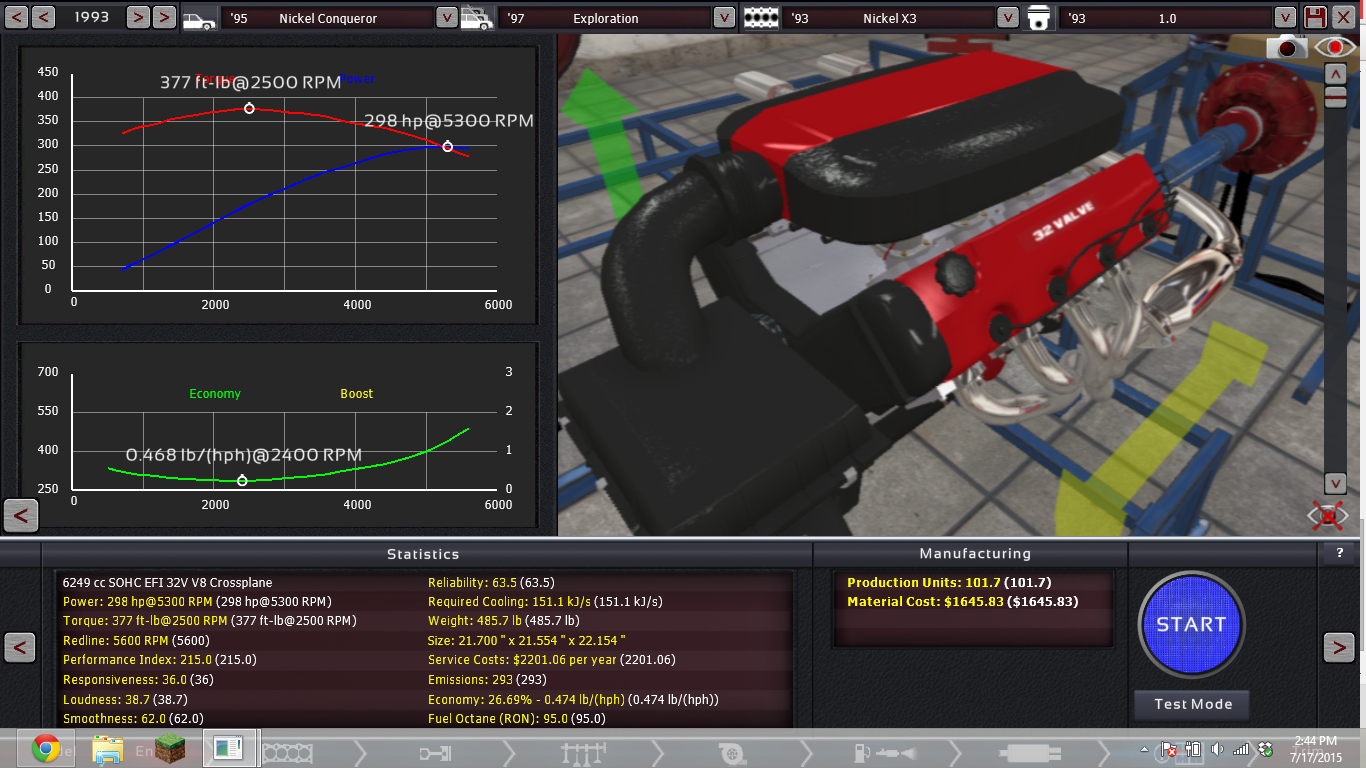Click the year value 1993
Viewport: 1366px width, 768px height.
[x=92, y=18]
